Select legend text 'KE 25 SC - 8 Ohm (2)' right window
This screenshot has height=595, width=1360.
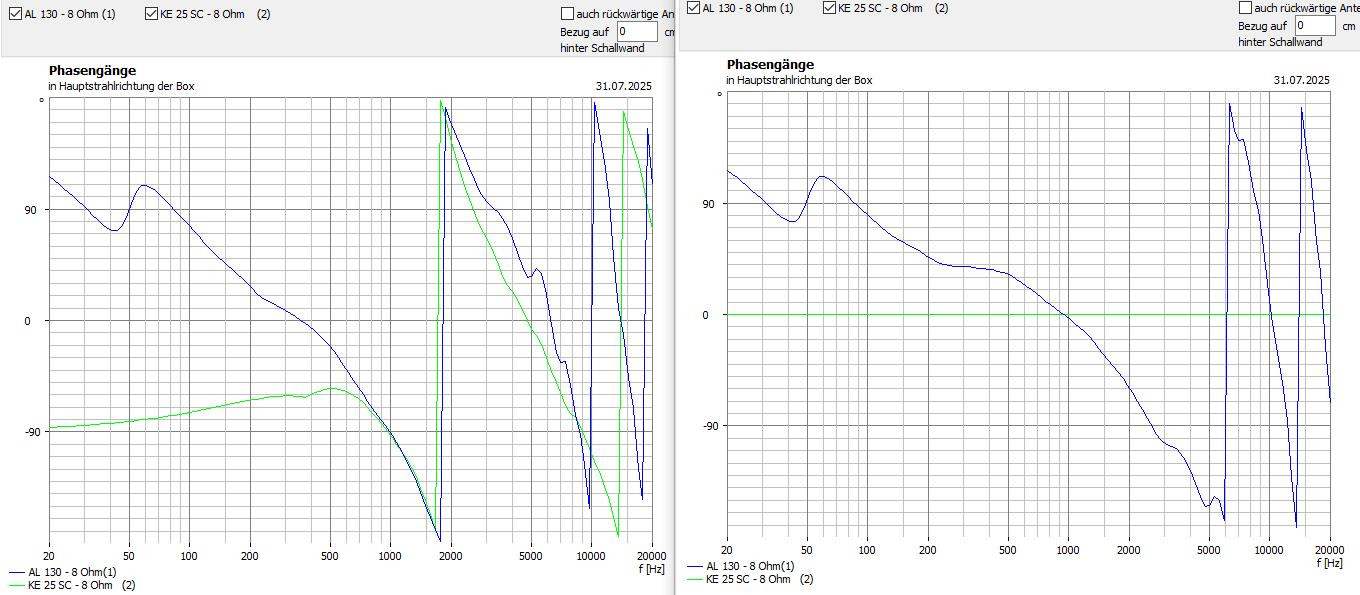759,579
